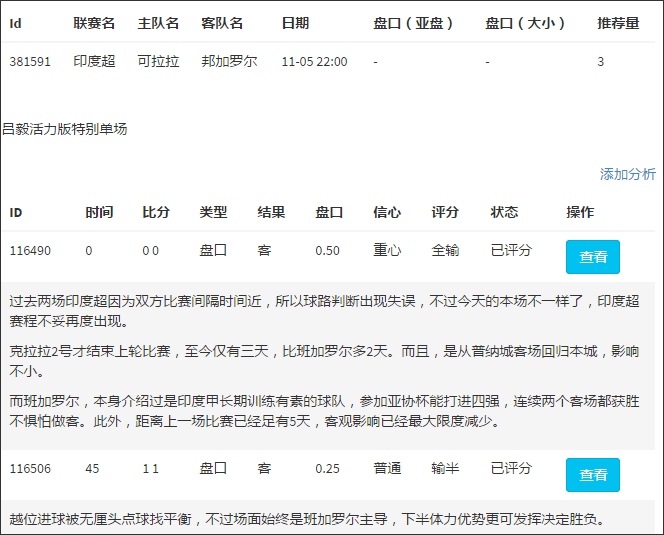Viewport: 664px width, 535px height.
Task: Click the 推荐量 value 3
Action: coord(600,62)
